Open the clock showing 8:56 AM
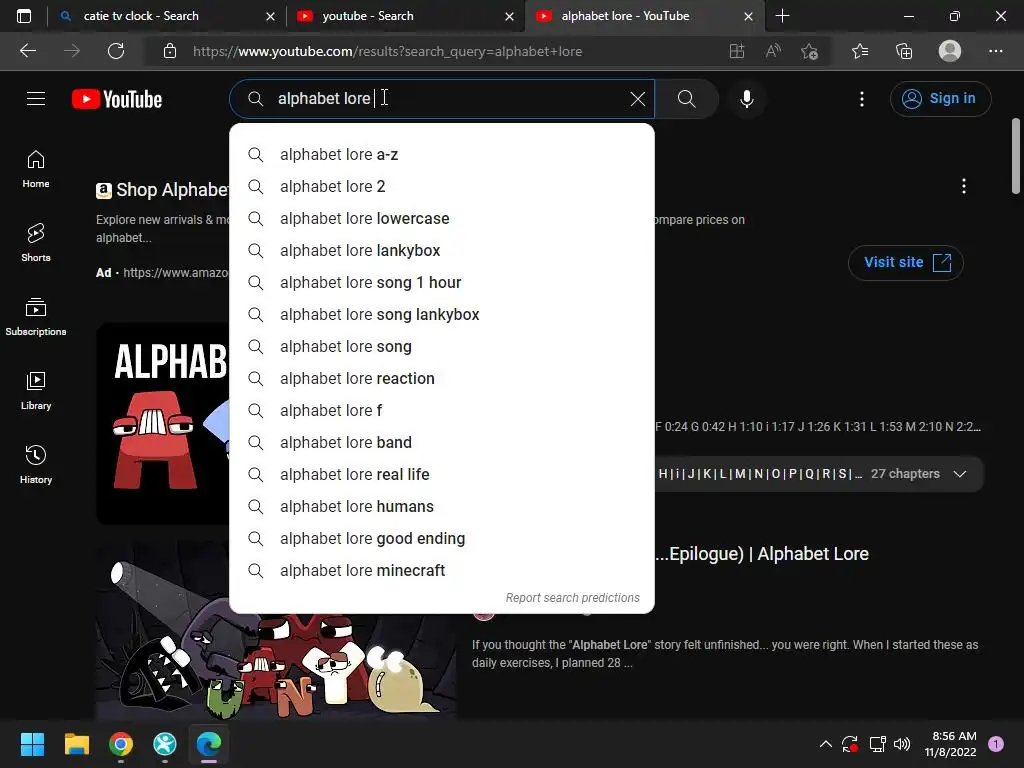1024x768 pixels. coord(951,744)
